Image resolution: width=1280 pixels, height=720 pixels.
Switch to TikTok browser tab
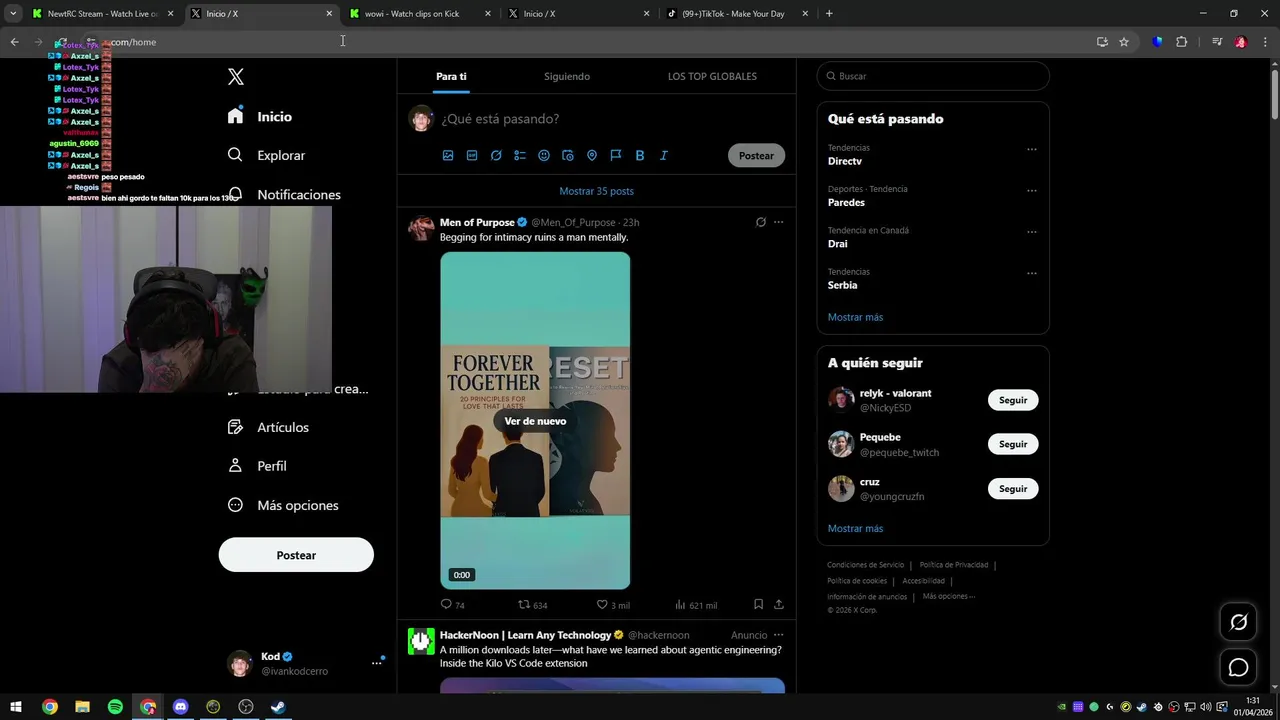coord(737,14)
